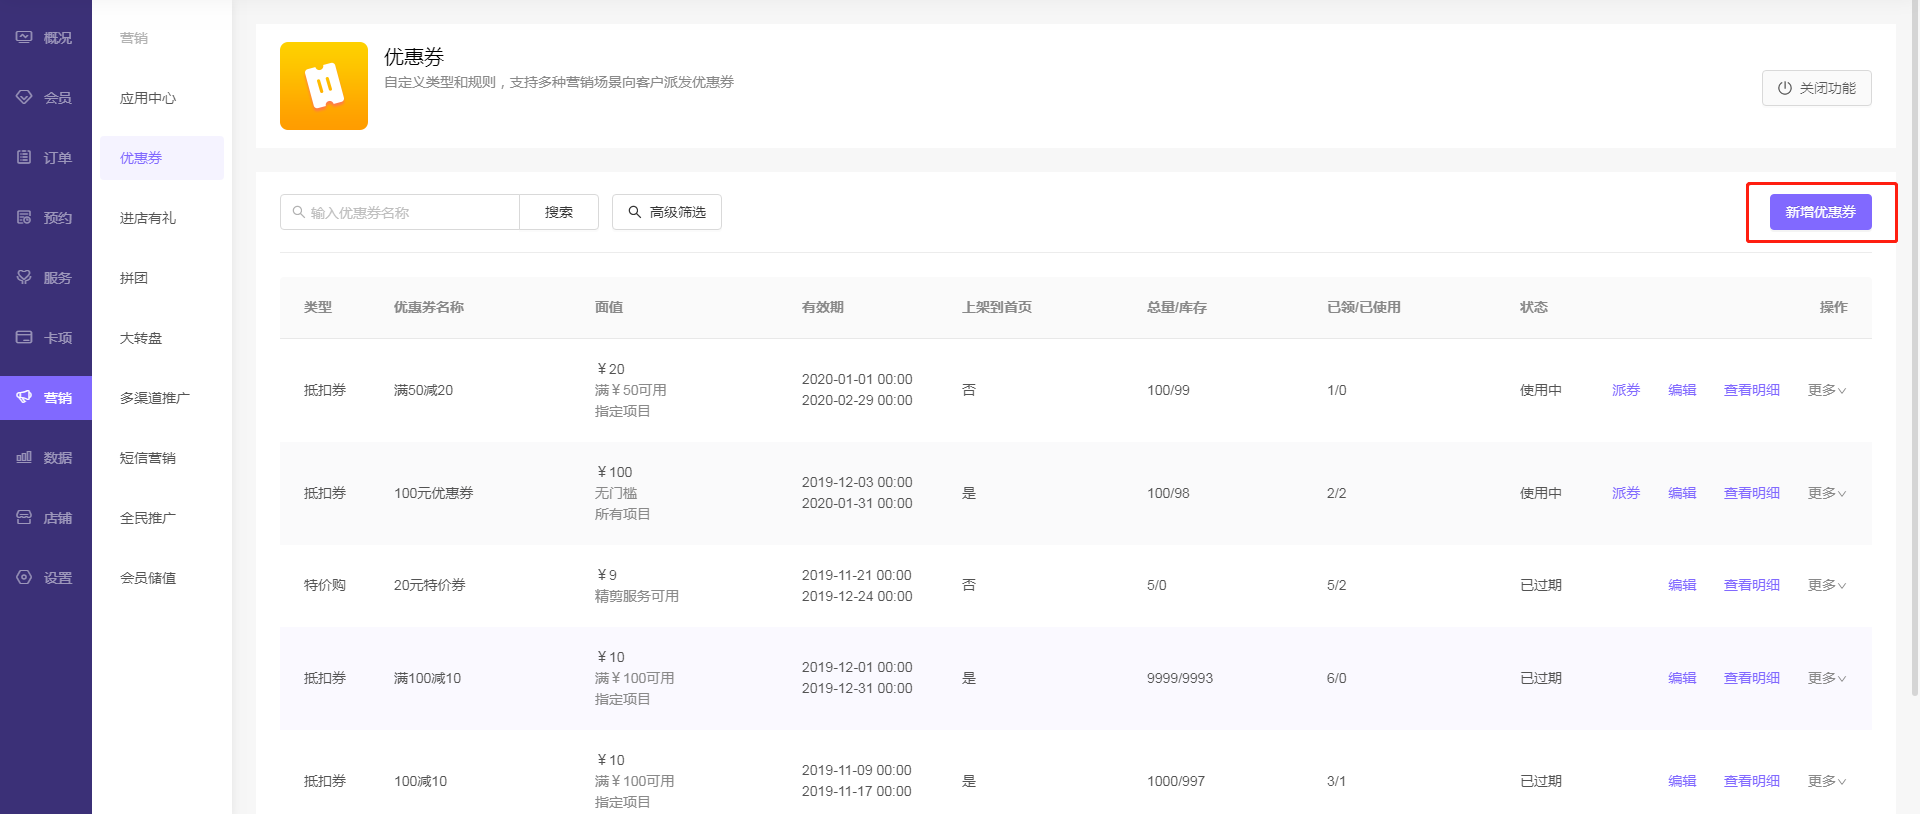Open 查看明细 for 100元优惠券

point(1752,493)
